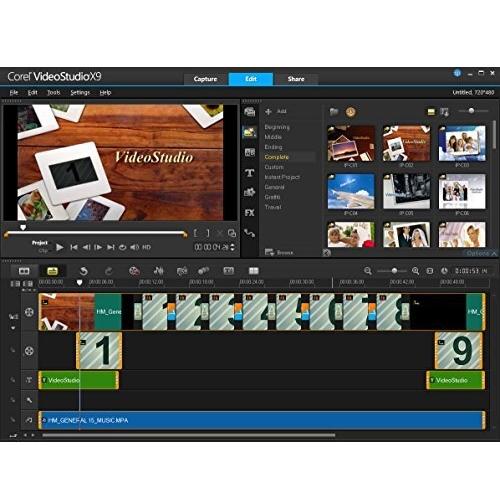Image resolution: width=500 pixels, height=500 pixels.
Task: Select the Complete category in list
Action: (277, 157)
